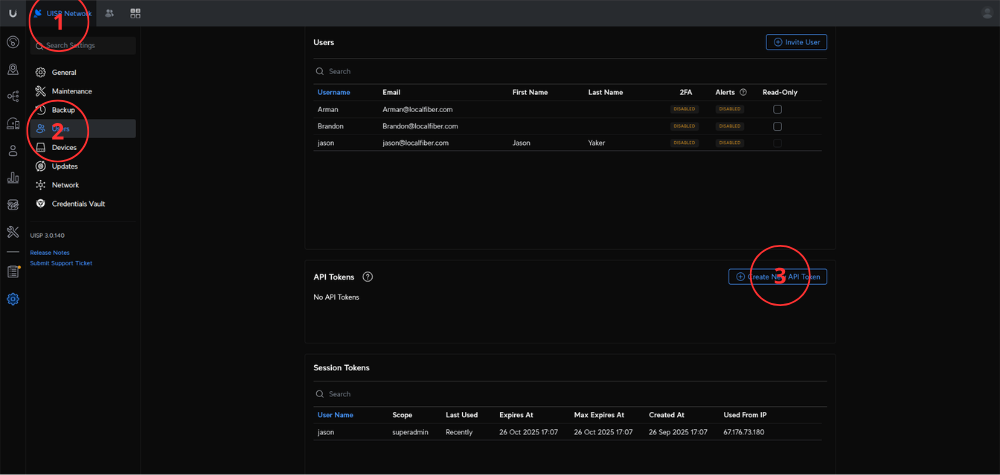Screen dimensions: 1000x475
Task: Toggle Read-Only checkbox for Arman
Action: pyautogui.click(x=777, y=110)
